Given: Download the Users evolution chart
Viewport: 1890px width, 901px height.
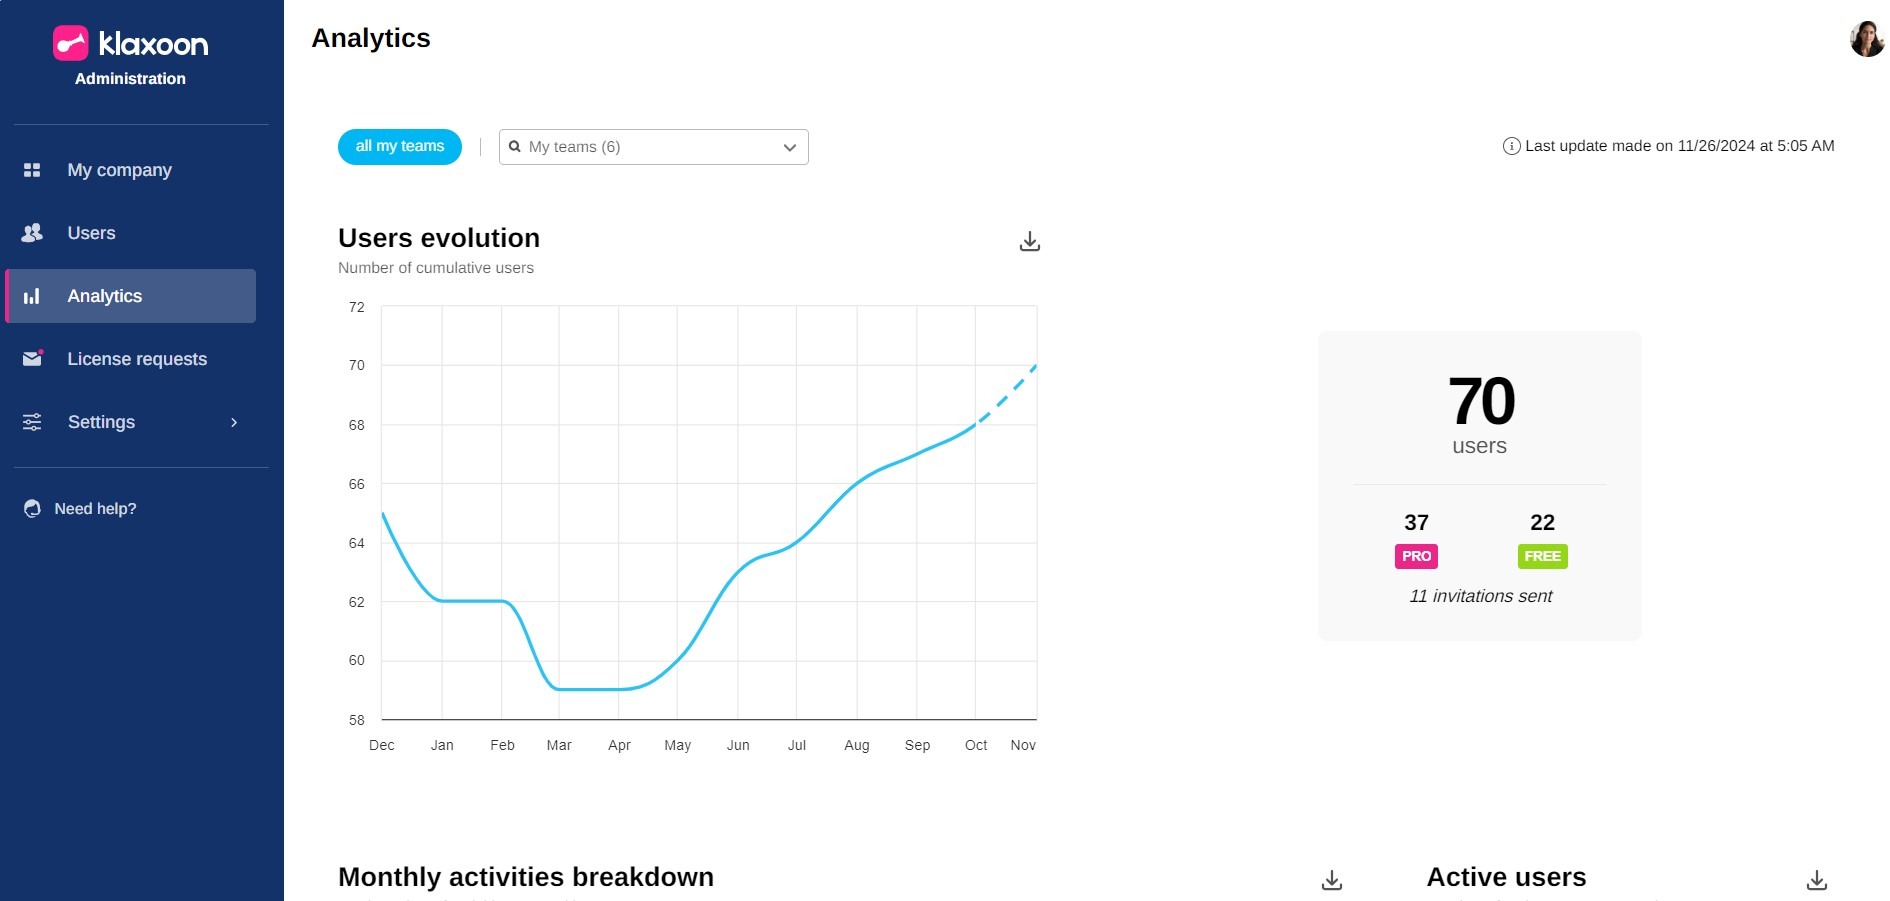Looking at the screenshot, I should tap(1030, 242).
